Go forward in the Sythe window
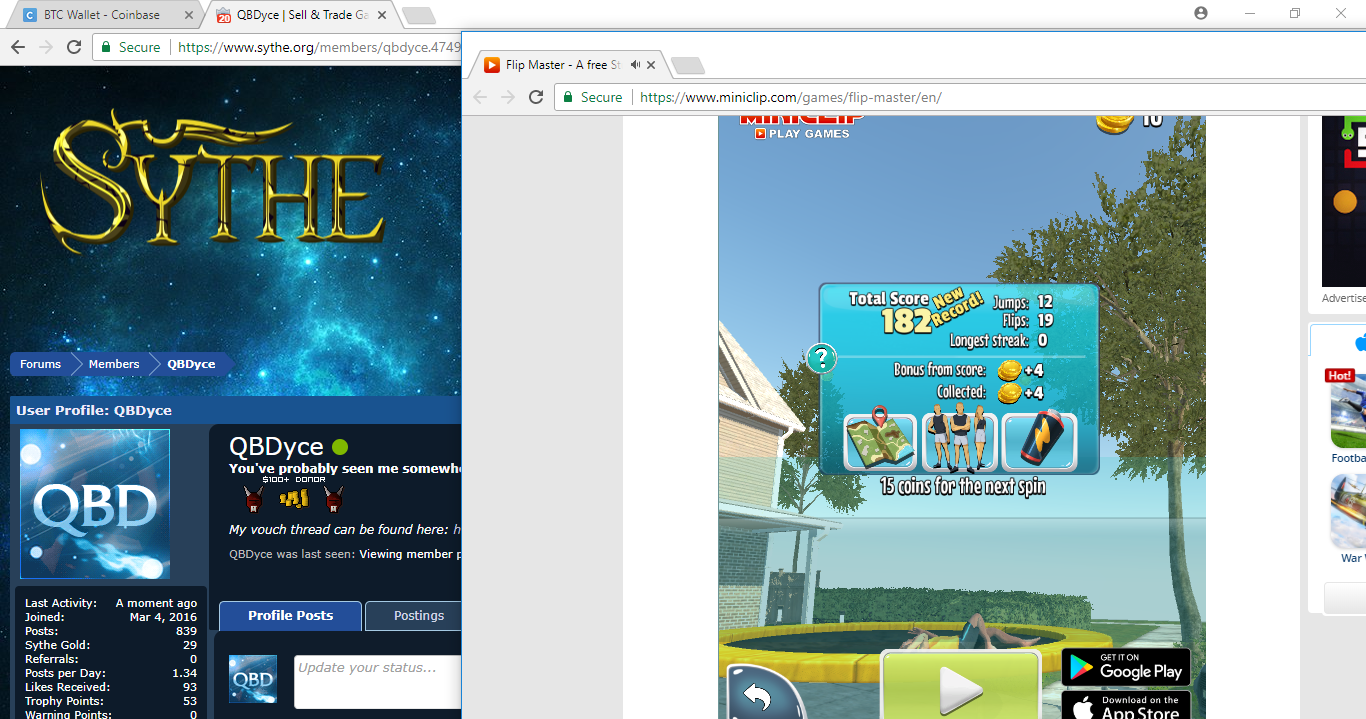1366x719 pixels. click(x=46, y=47)
